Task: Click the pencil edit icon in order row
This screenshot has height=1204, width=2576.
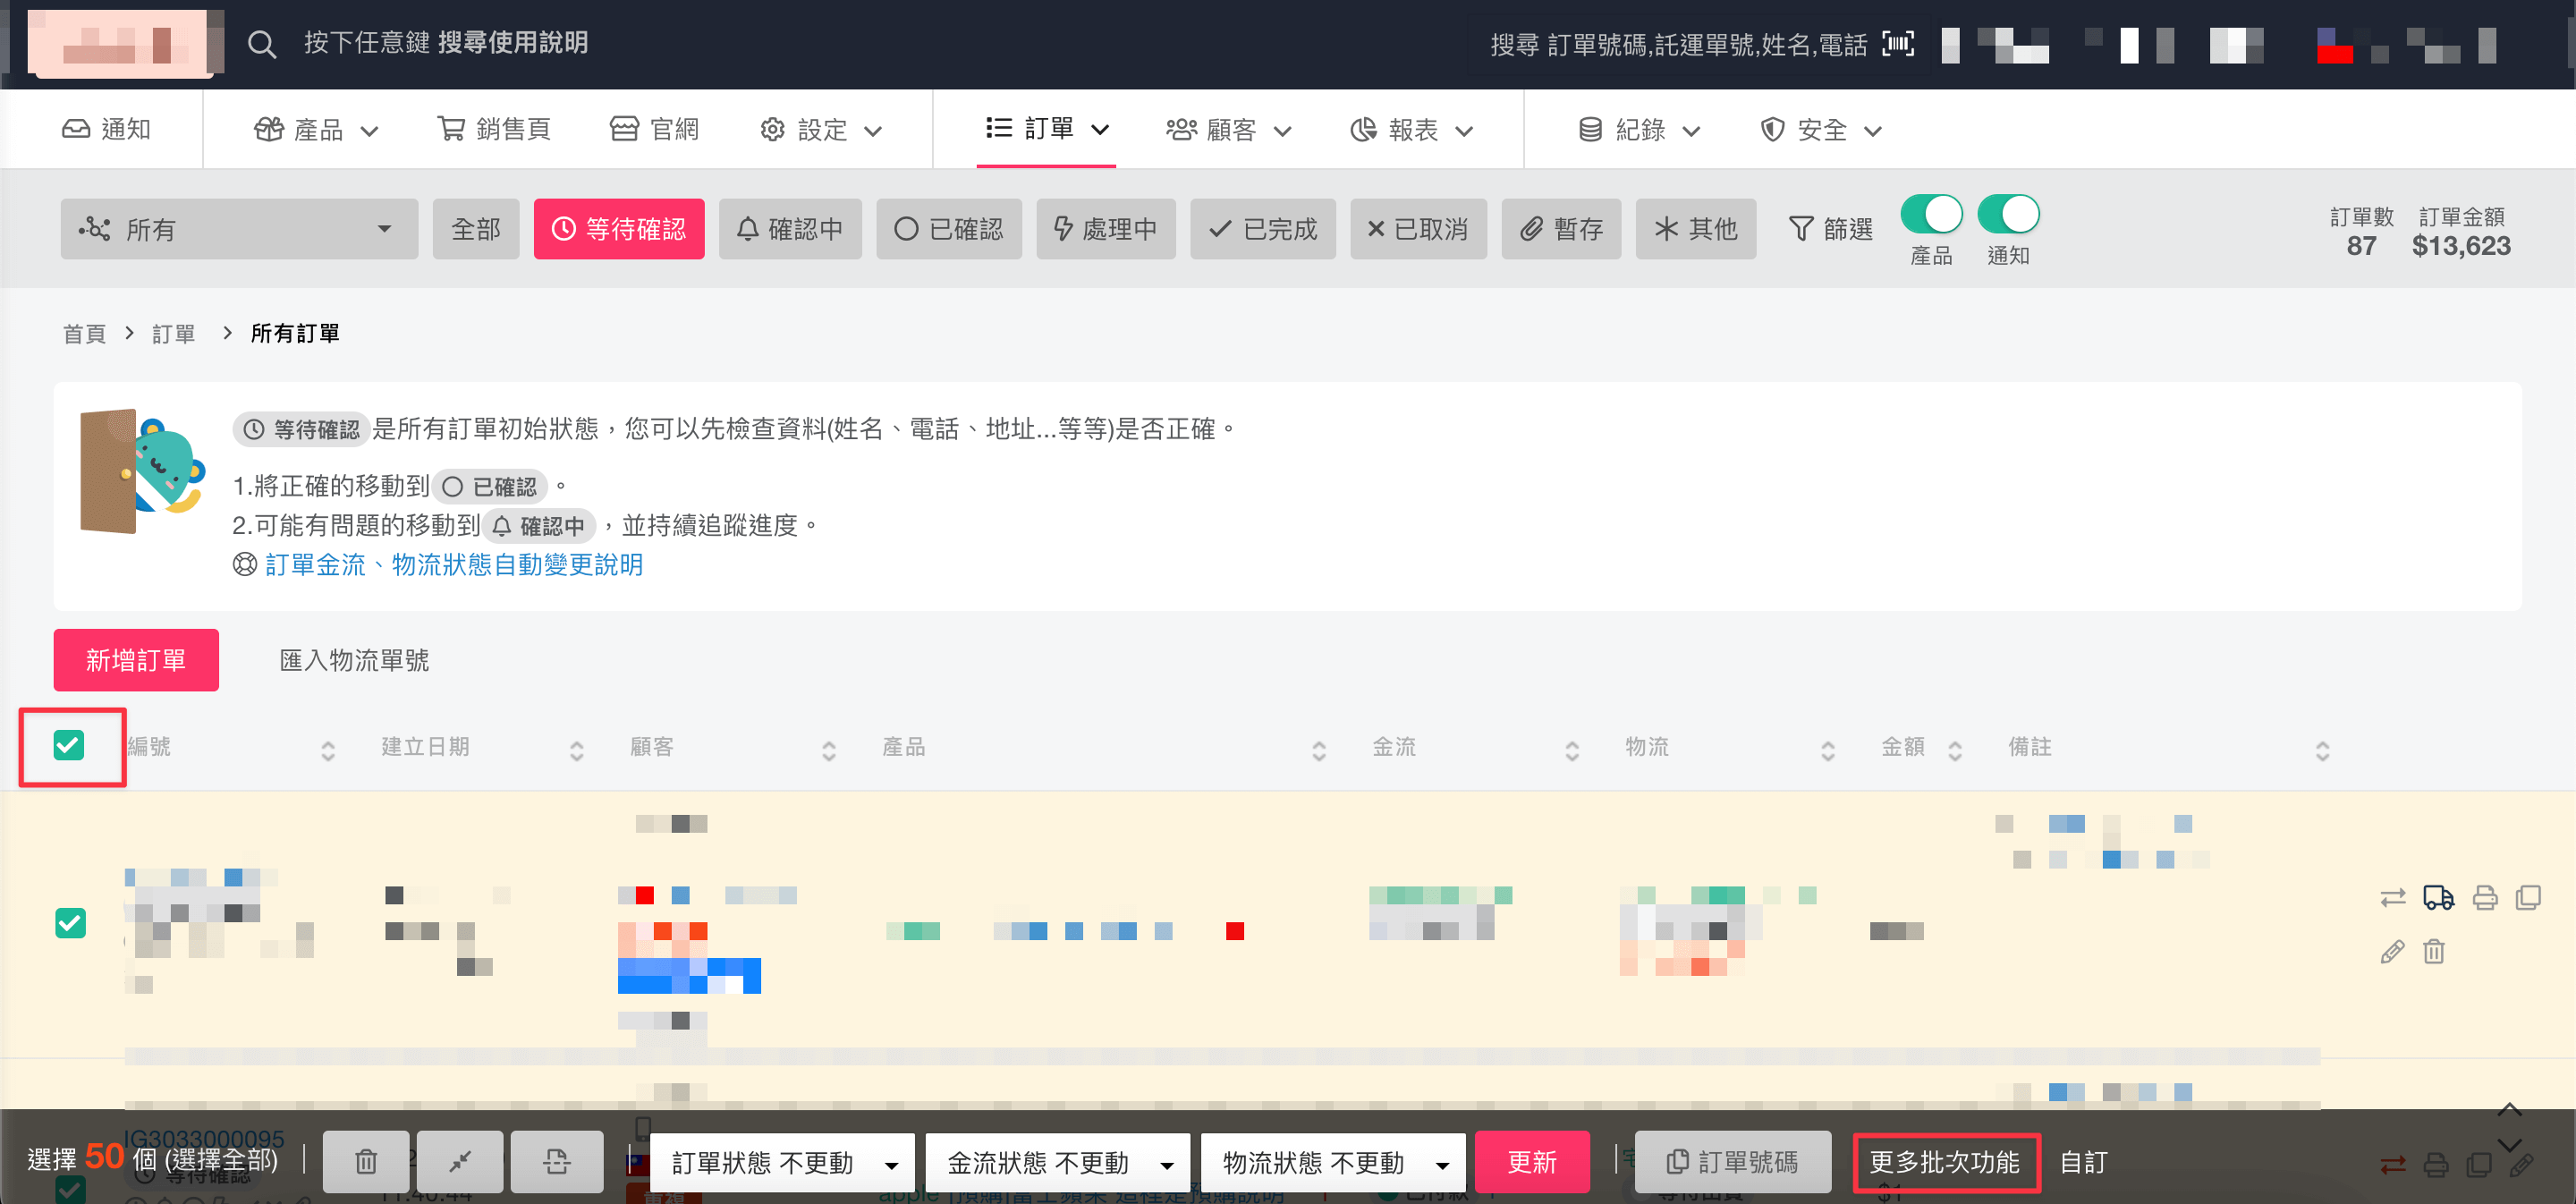Action: [2392, 951]
